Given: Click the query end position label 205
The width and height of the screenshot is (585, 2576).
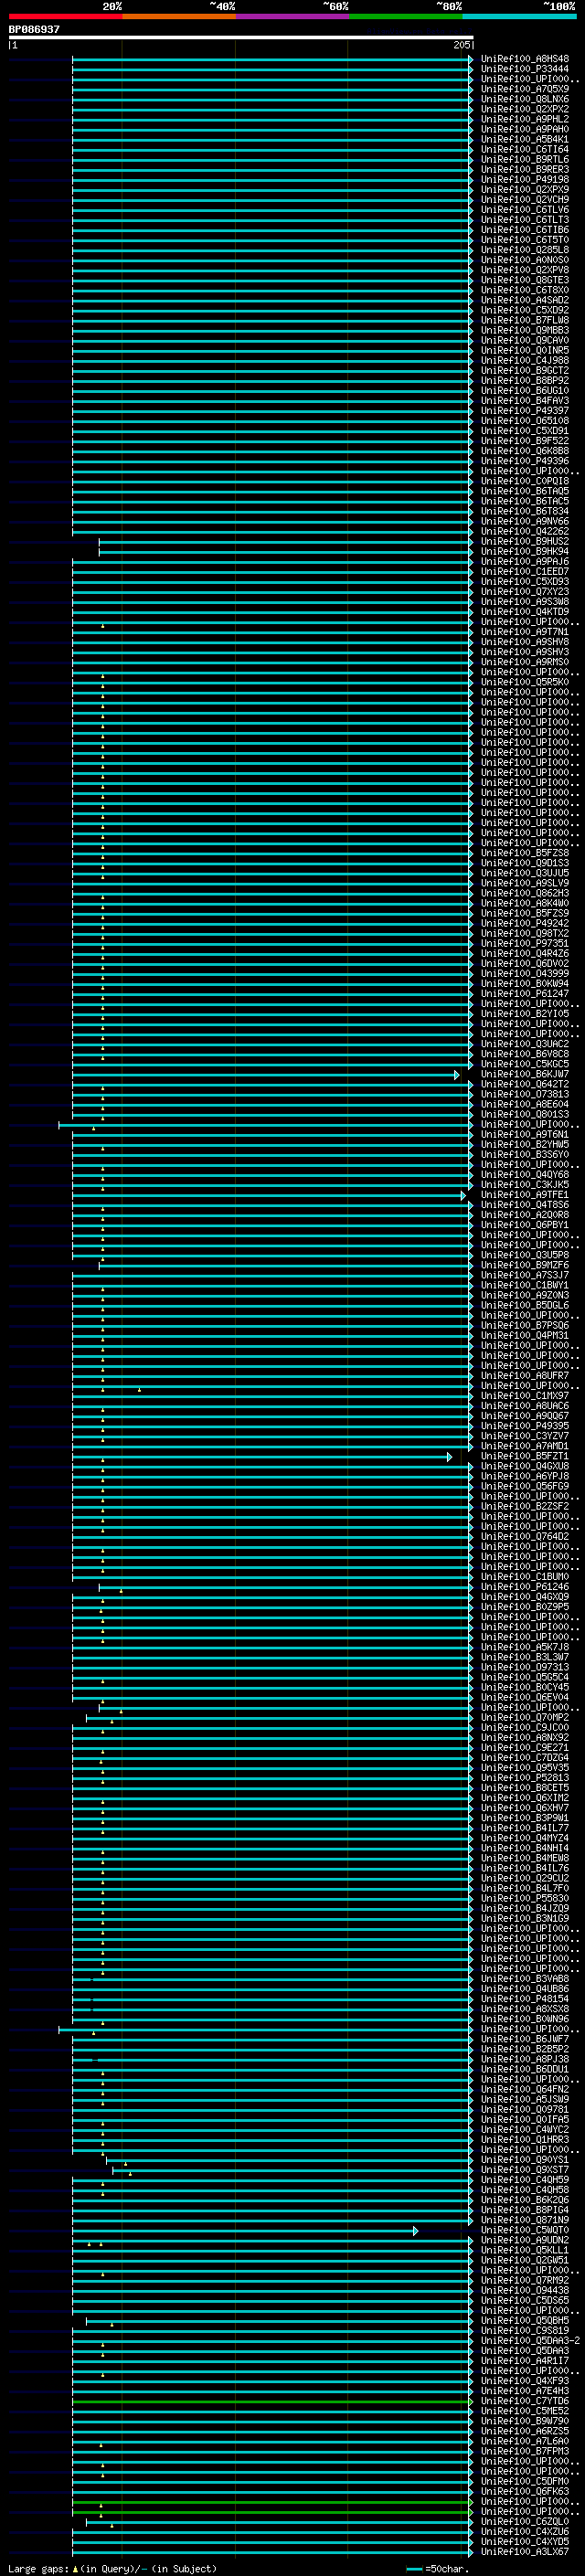Looking at the screenshot, I should (461, 45).
